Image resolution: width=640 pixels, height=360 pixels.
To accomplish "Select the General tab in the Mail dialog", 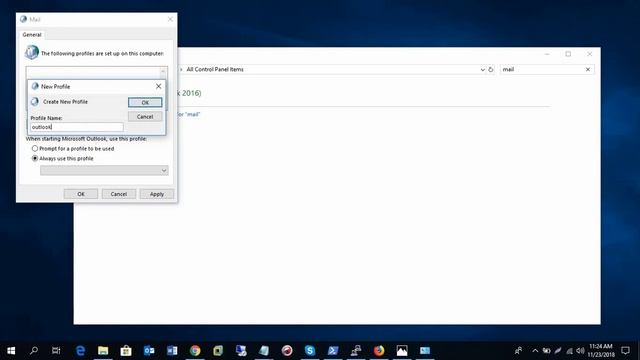I will tap(32, 35).
